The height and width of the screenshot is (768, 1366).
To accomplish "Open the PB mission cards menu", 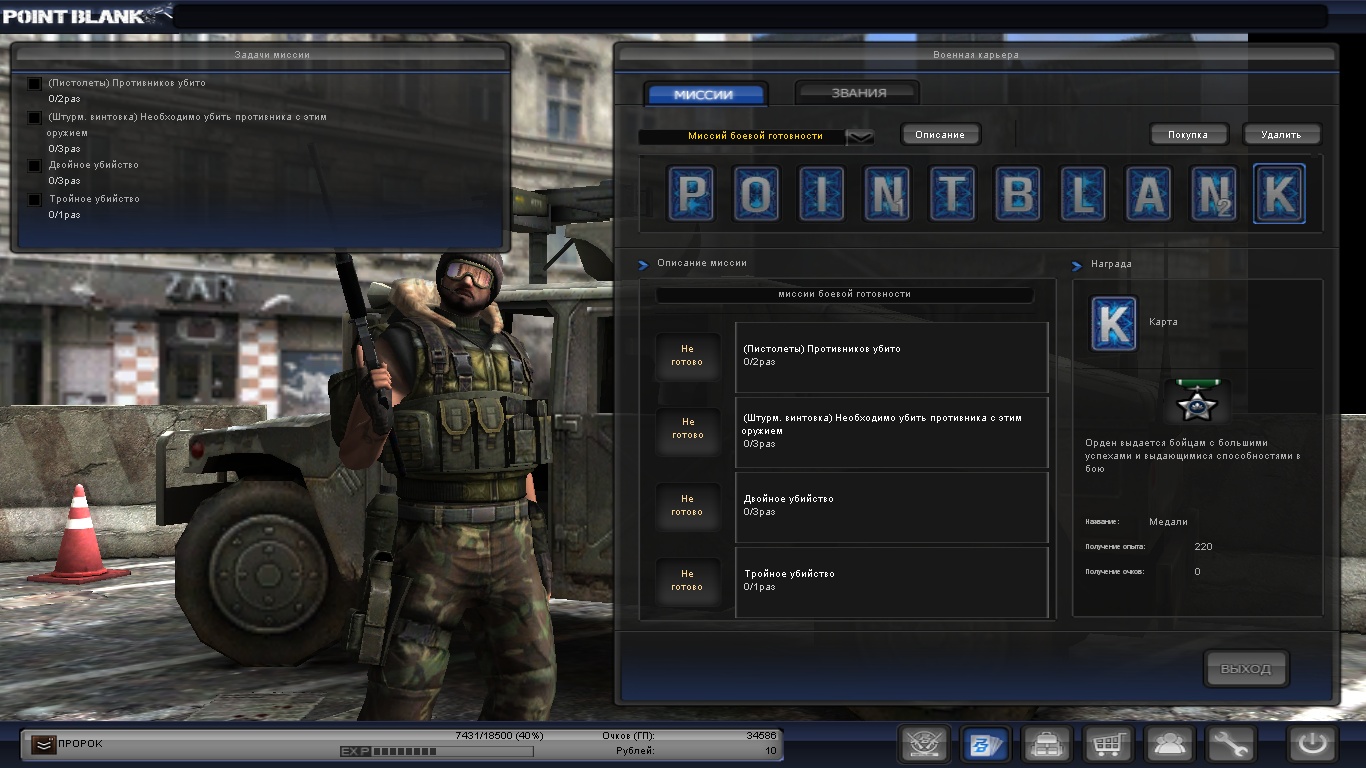I will [x=985, y=744].
